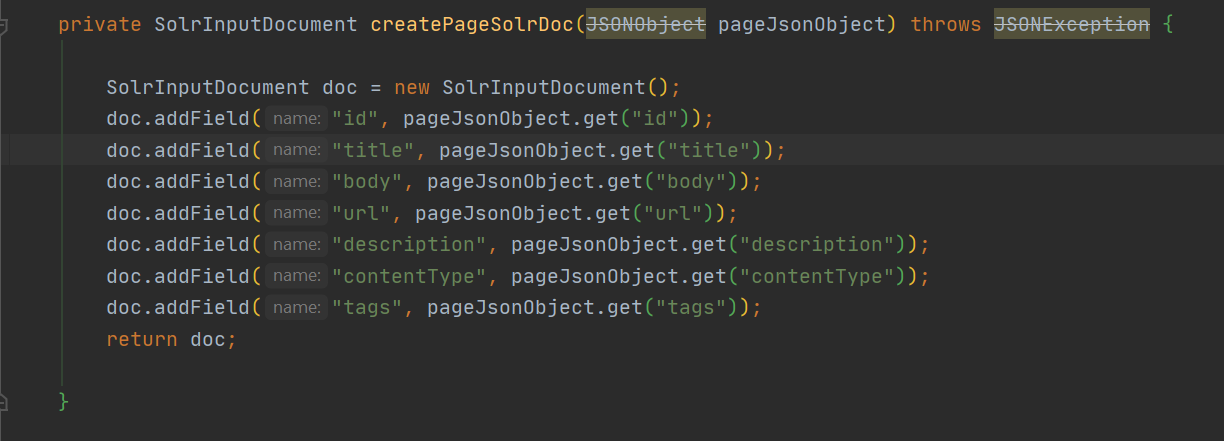Viewport: 1224px width, 441px height.
Task: Click name: hint on the "body" line
Action: click(x=297, y=182)
